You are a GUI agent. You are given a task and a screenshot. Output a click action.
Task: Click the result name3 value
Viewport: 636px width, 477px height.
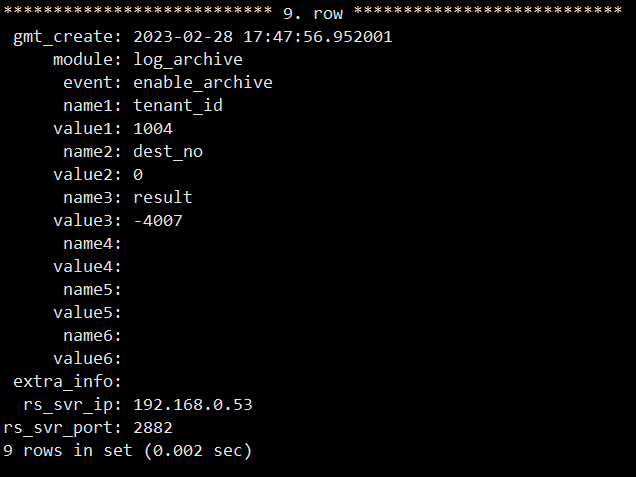[163, 198]
